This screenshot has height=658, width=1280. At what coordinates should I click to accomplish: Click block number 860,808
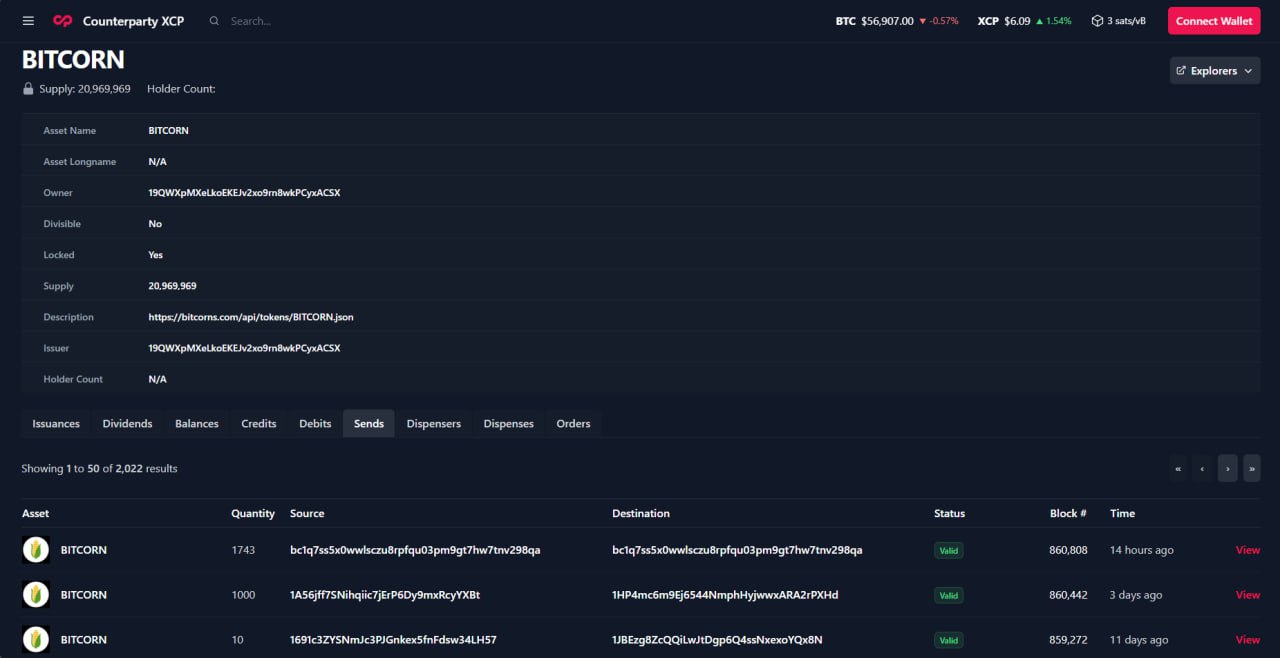pos(1068,550)
